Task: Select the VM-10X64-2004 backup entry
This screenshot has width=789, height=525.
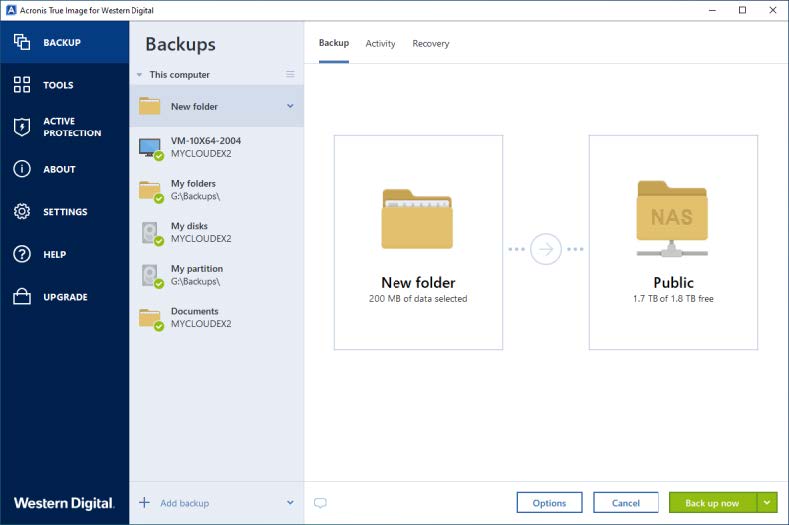Action: click(216, 148)
